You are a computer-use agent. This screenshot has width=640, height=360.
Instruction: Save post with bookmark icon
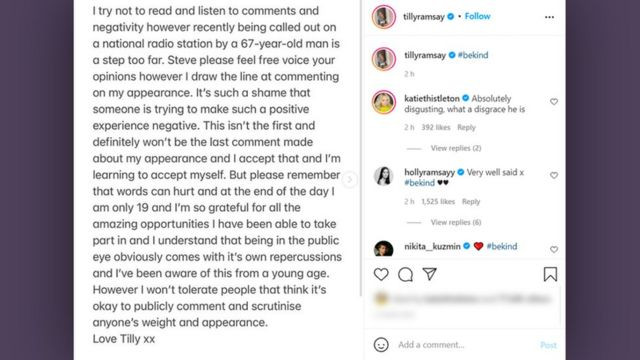(x=550, y=274)
